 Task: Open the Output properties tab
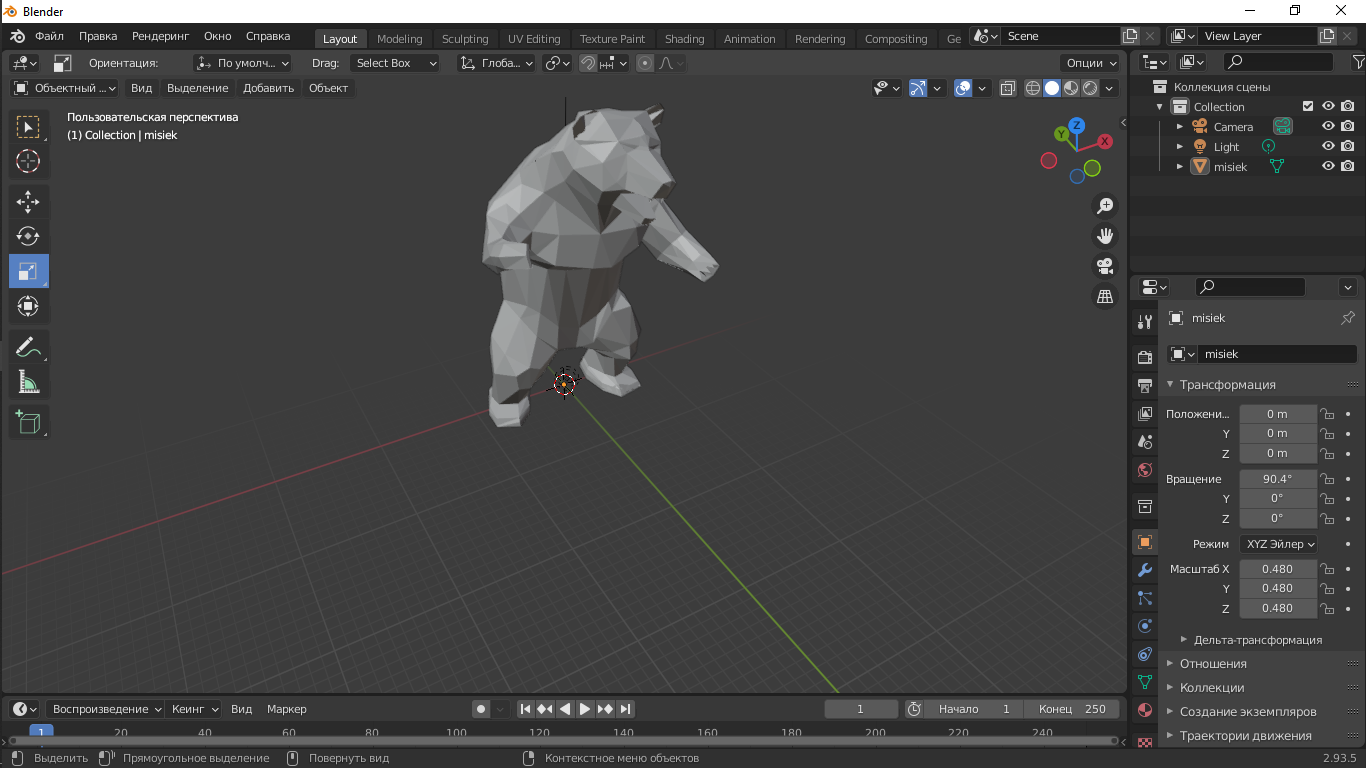[x=1145, y=386]
